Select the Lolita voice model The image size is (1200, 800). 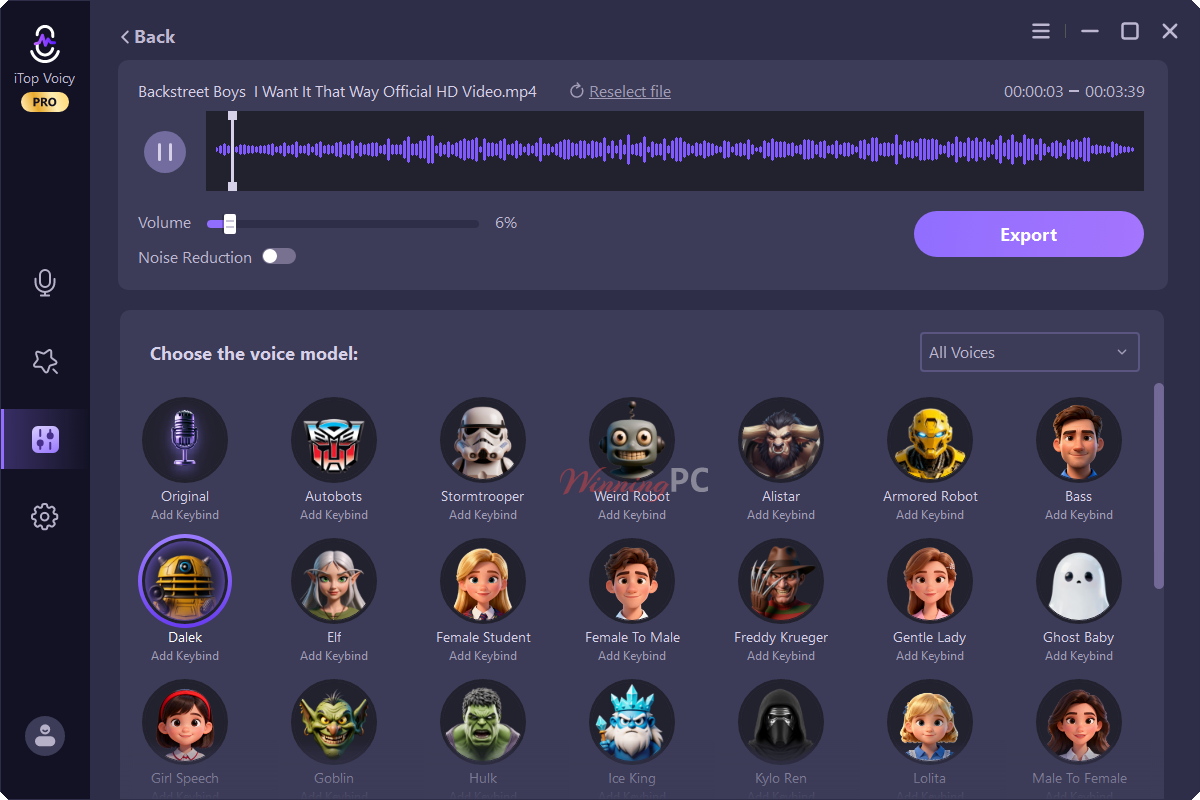[930, 722]
